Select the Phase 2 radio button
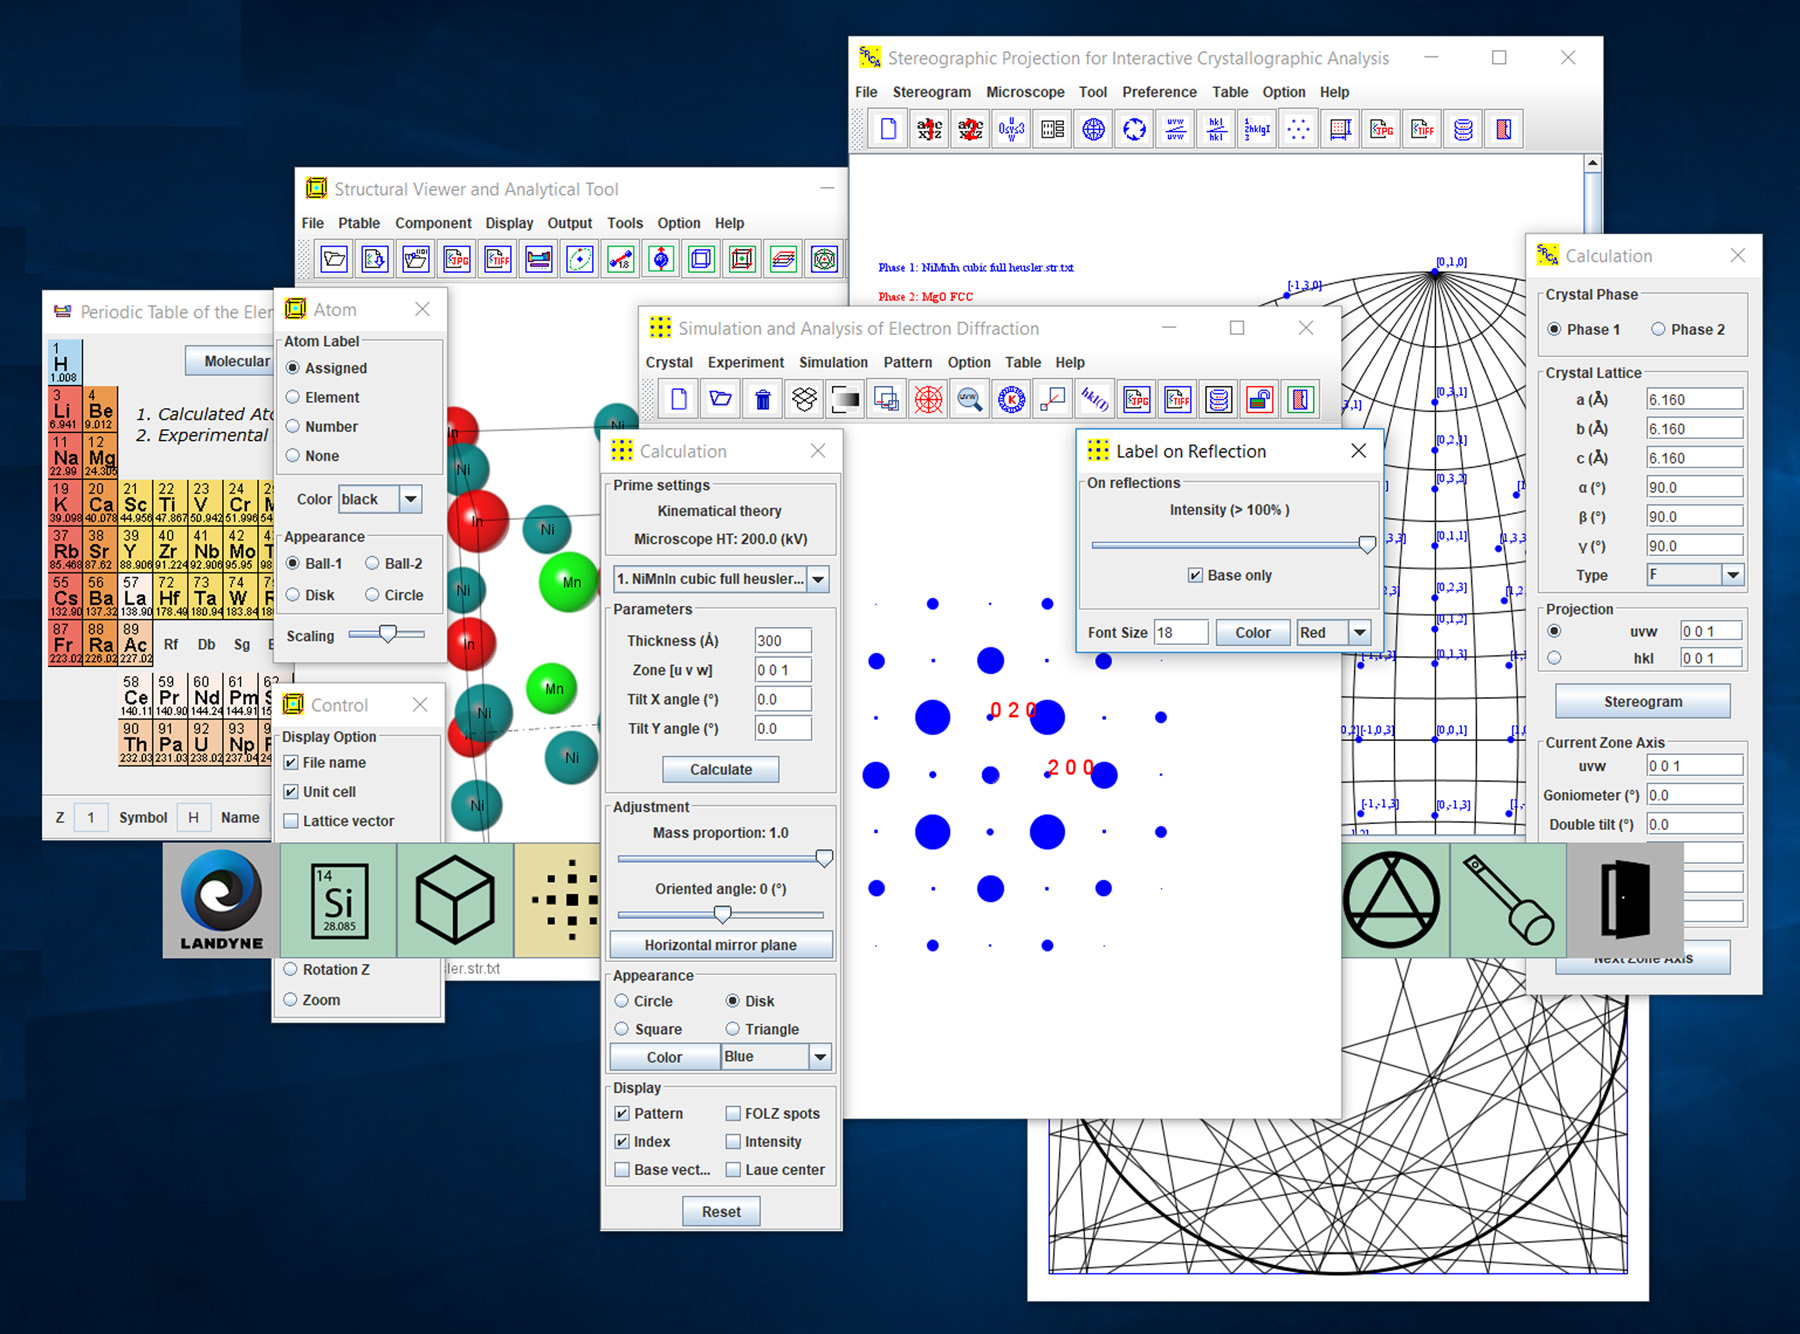 click(x=1658, y=329)
